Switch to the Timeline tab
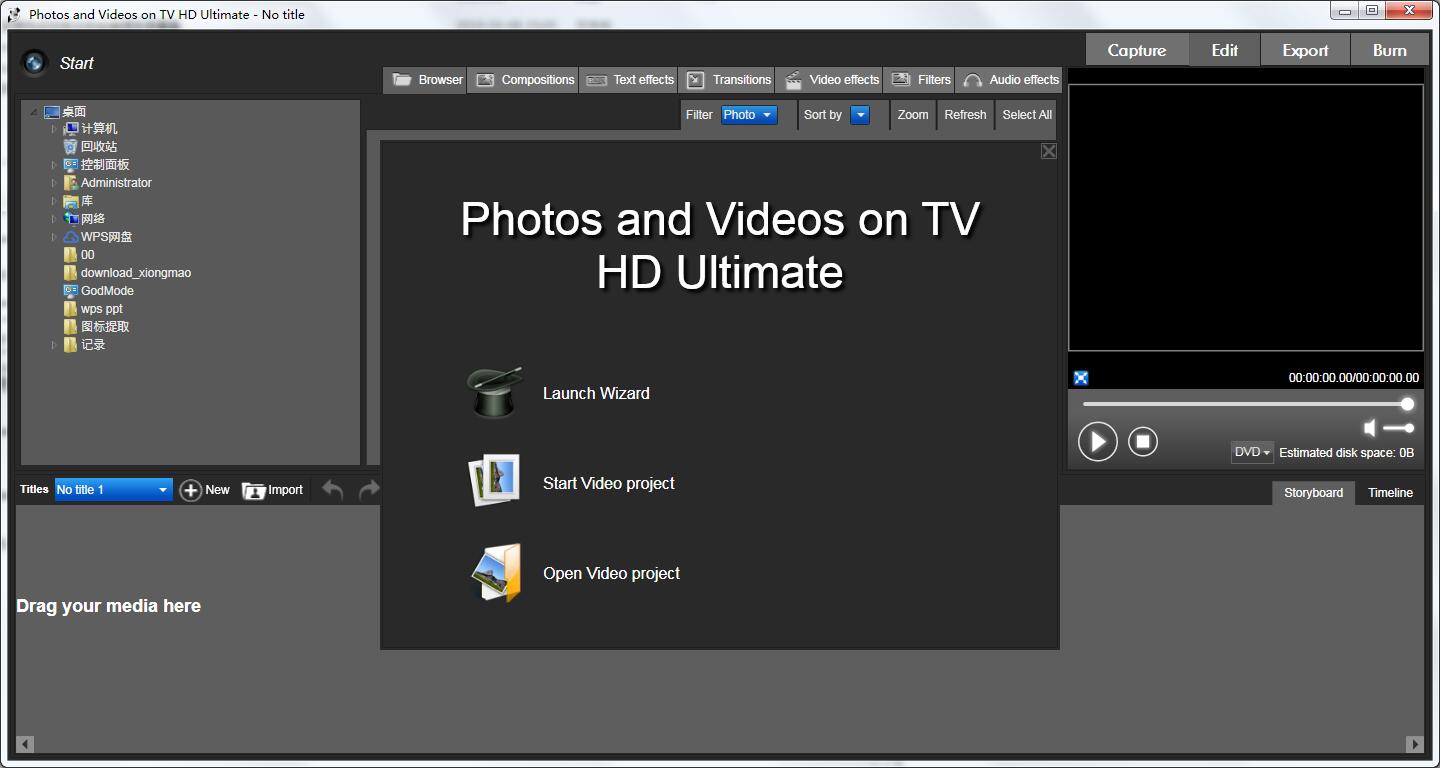 pos(1390,492)
